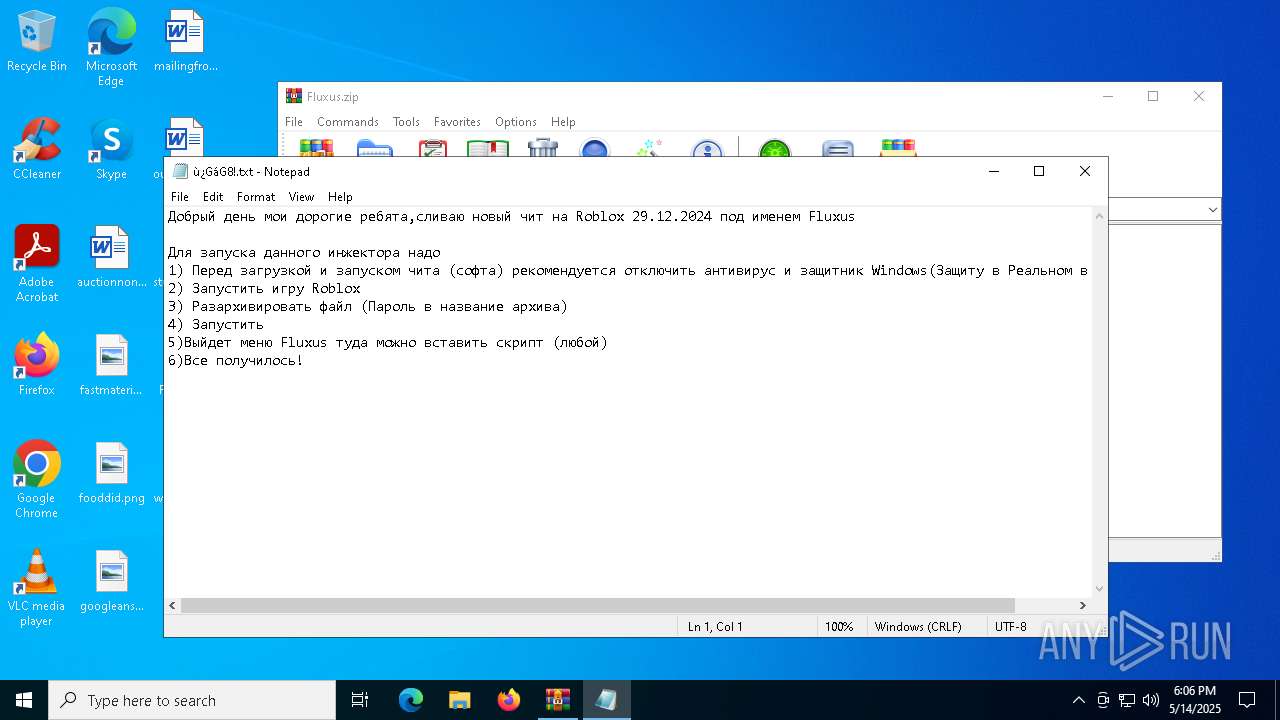Click 'Ln 1, Col 1' status bar entry
This screenshot has height=720, width=1280.
pos(715,627)
